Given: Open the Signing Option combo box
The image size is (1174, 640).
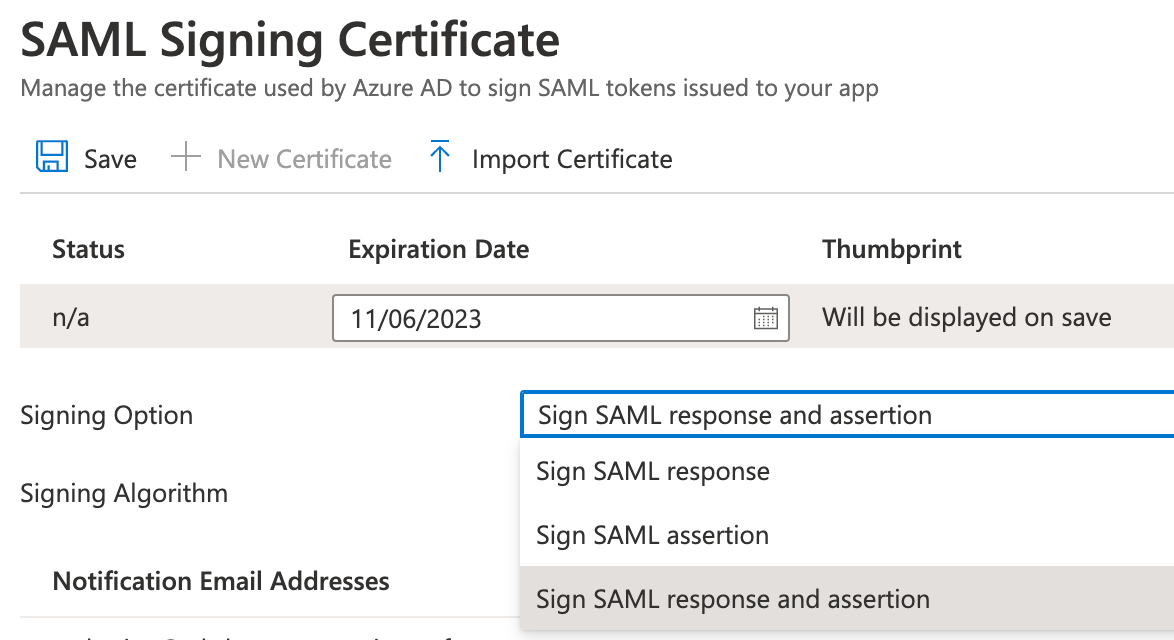Looking at the screenshot, I should [x=846, y=415].
